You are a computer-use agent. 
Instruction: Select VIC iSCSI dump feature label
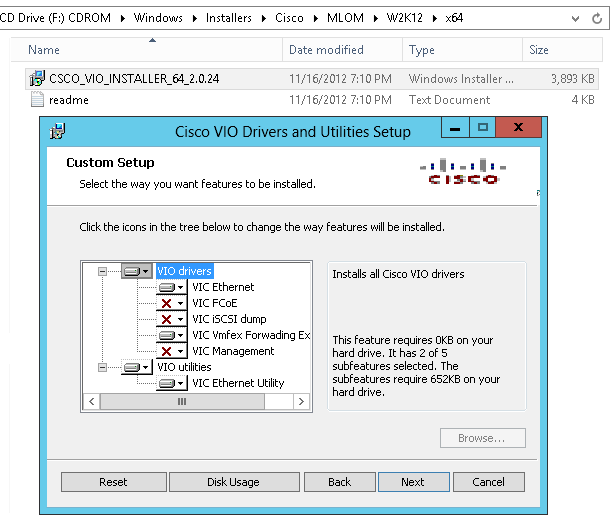click(229, 319)
